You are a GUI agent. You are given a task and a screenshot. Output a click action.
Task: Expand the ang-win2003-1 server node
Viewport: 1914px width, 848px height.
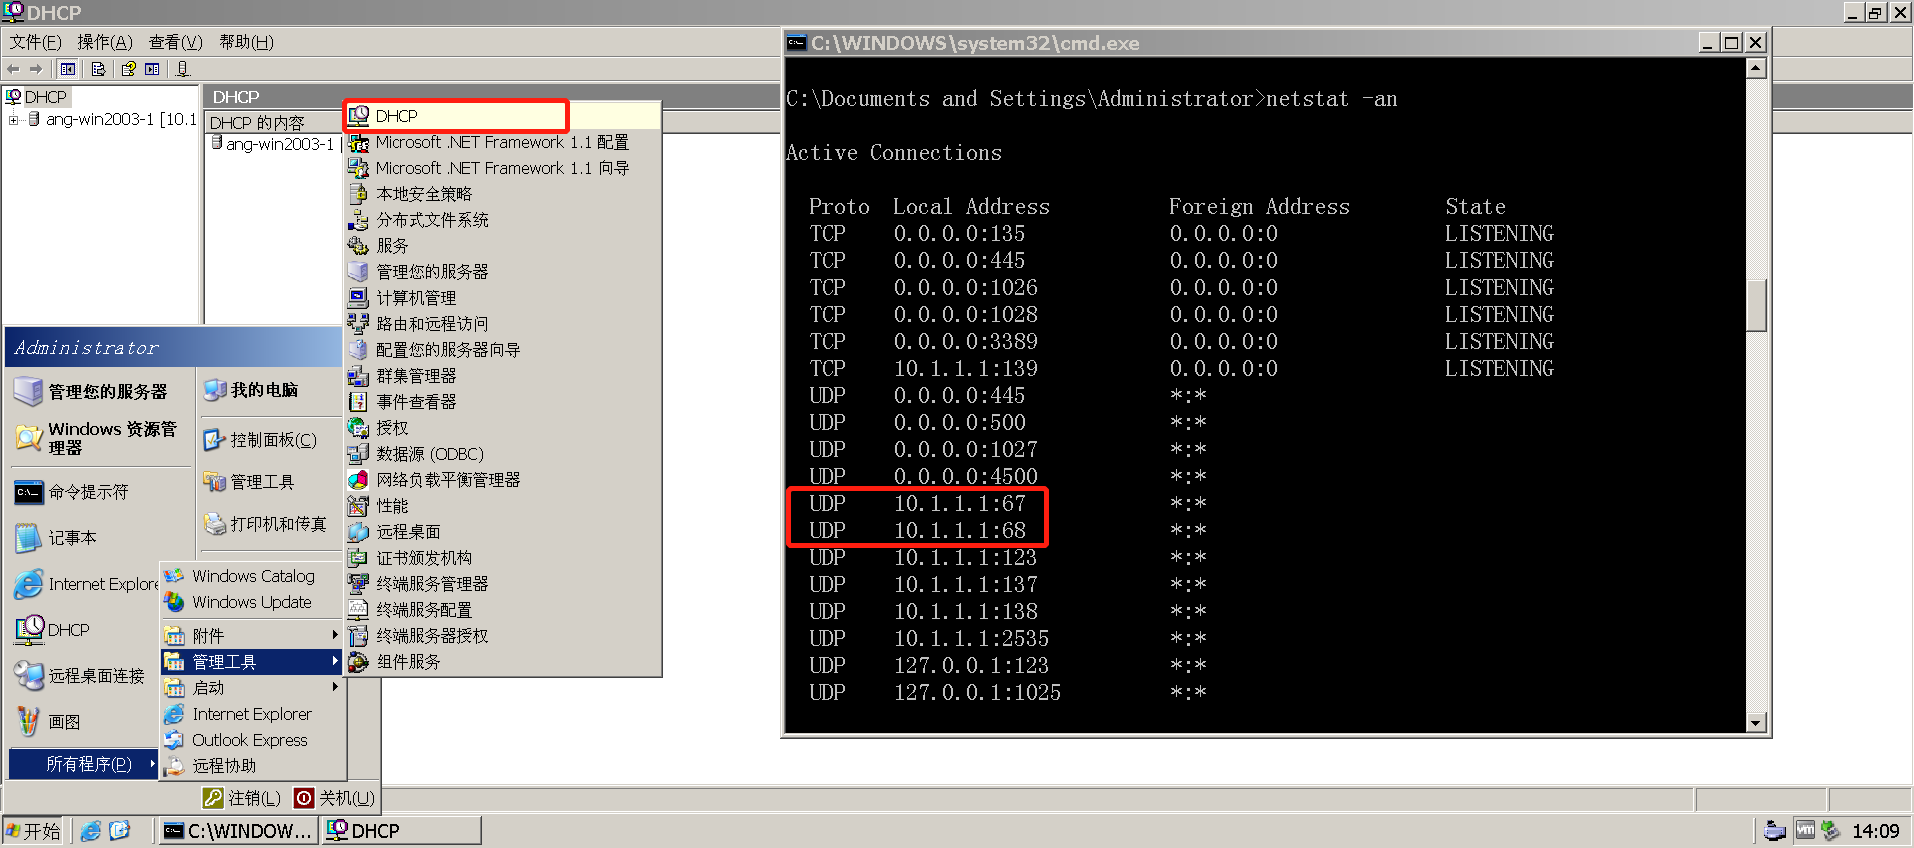(x=14, y=120)
